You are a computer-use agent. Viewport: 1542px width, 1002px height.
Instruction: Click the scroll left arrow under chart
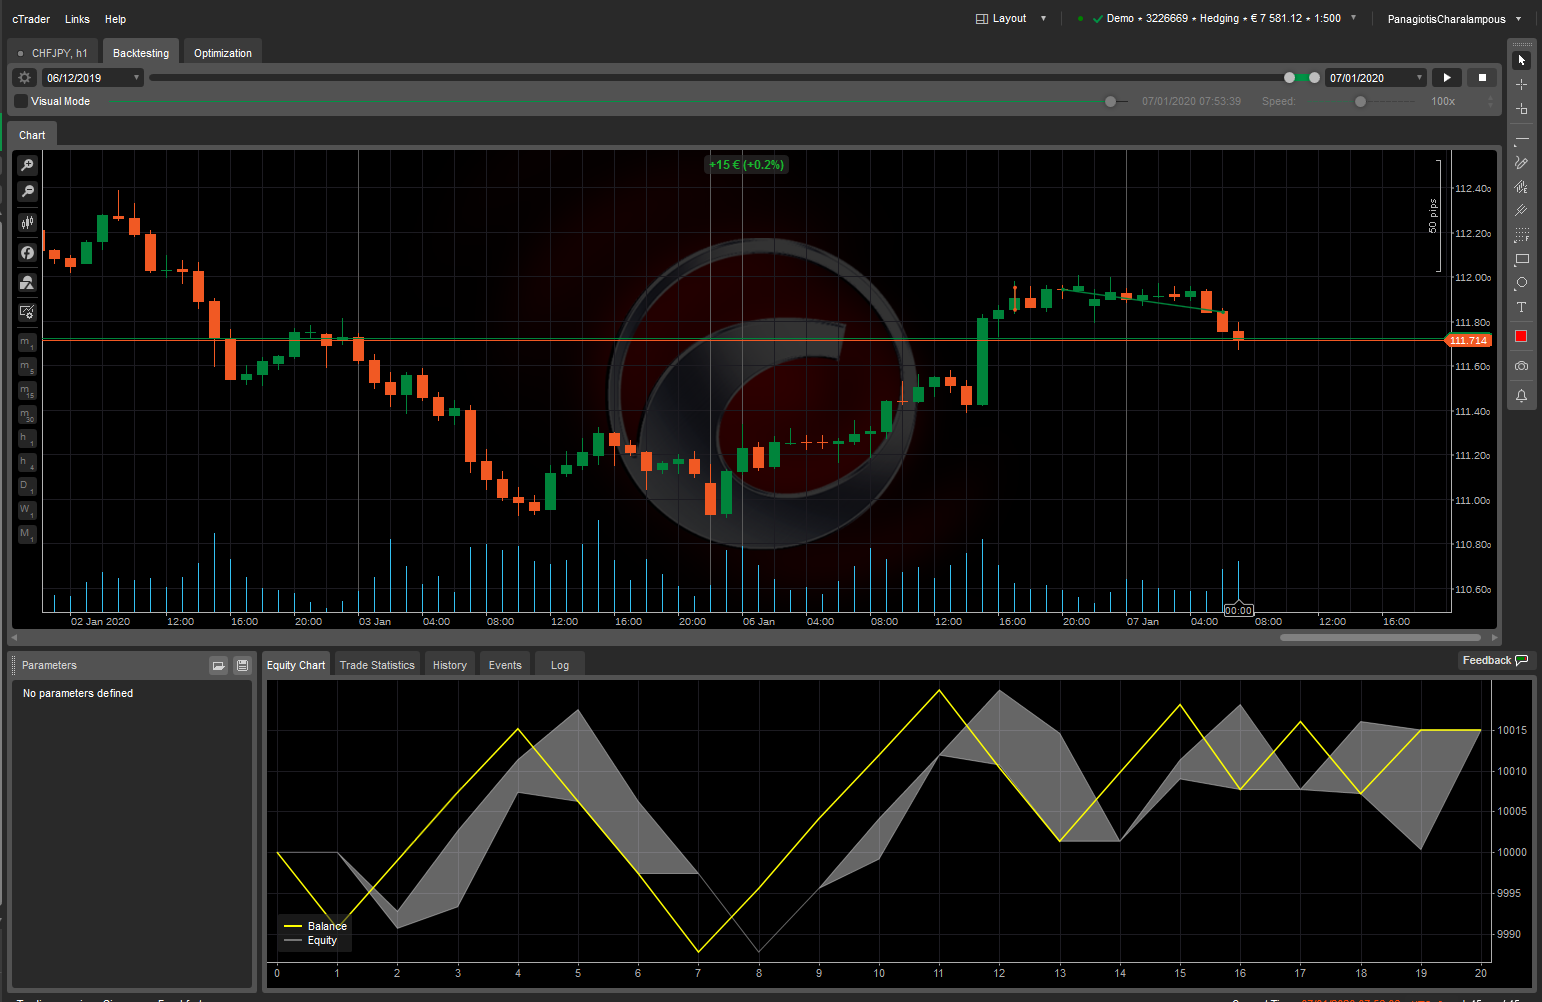coord(14,637)
